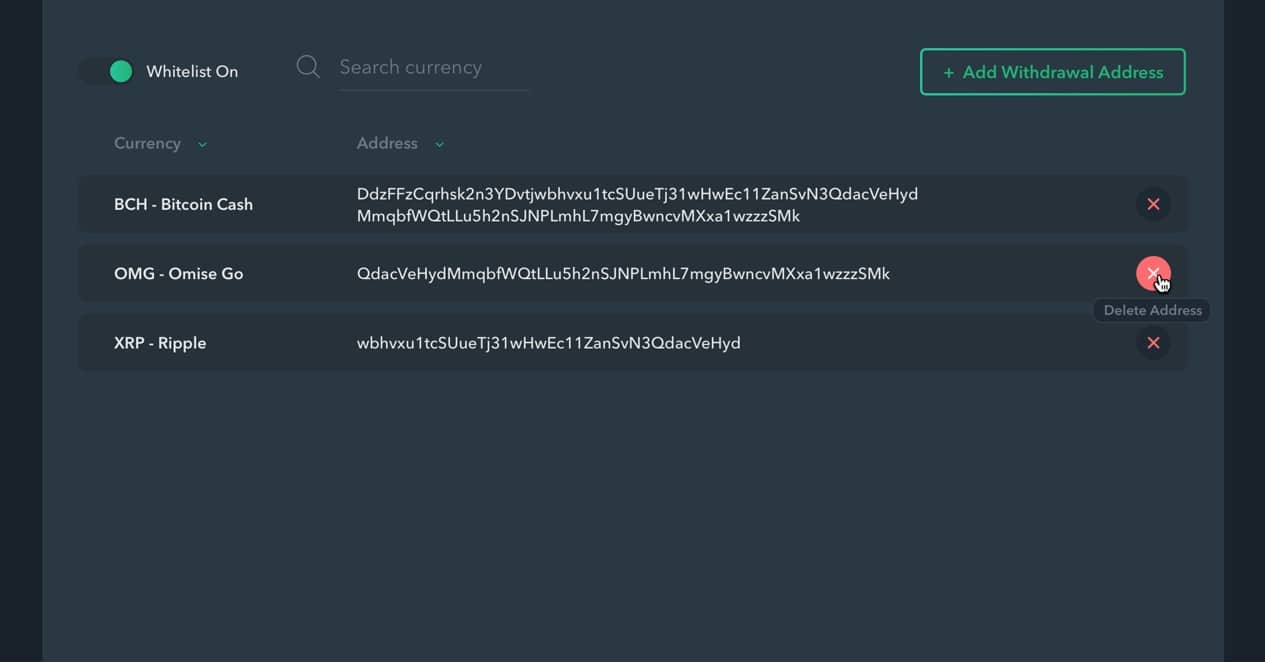This screenshot has height=663, width=1265.
Task: Select the XRP - Ripple currency name
Action: [160, 343]
